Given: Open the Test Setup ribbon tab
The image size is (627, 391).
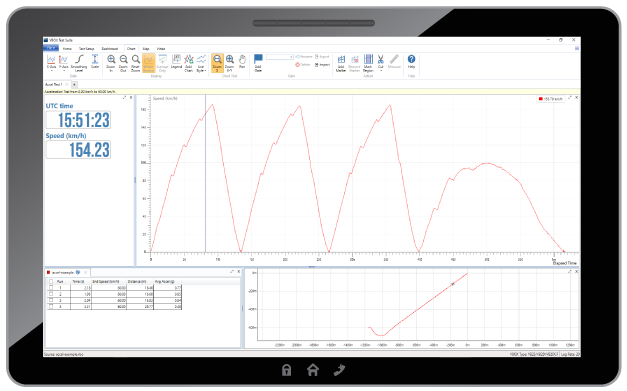Looking at the screenshot, I should (86, 49).
